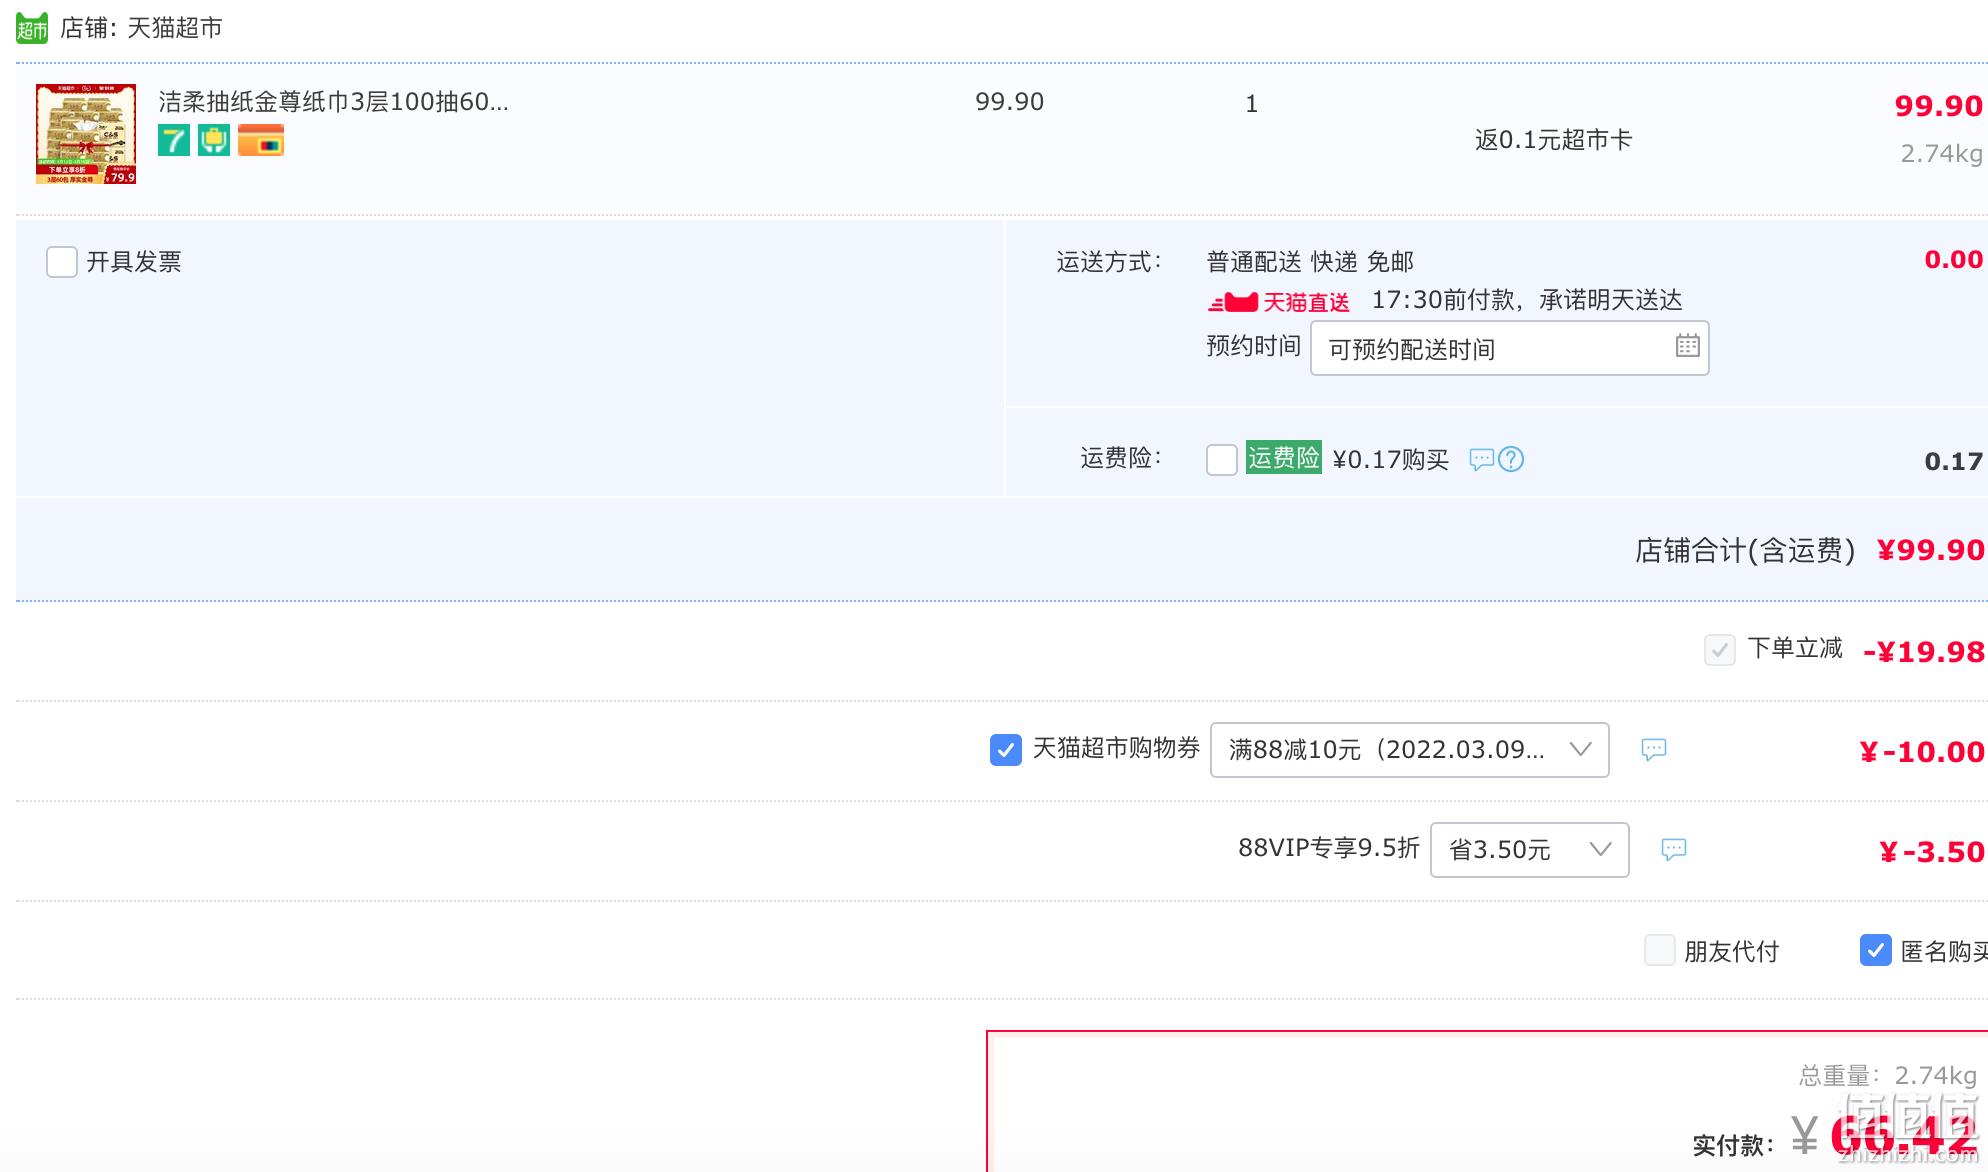1988x1172 pixels.
Task: Click the -¥19.98 instant discount amount
Action: click(x=1924, y=652)
